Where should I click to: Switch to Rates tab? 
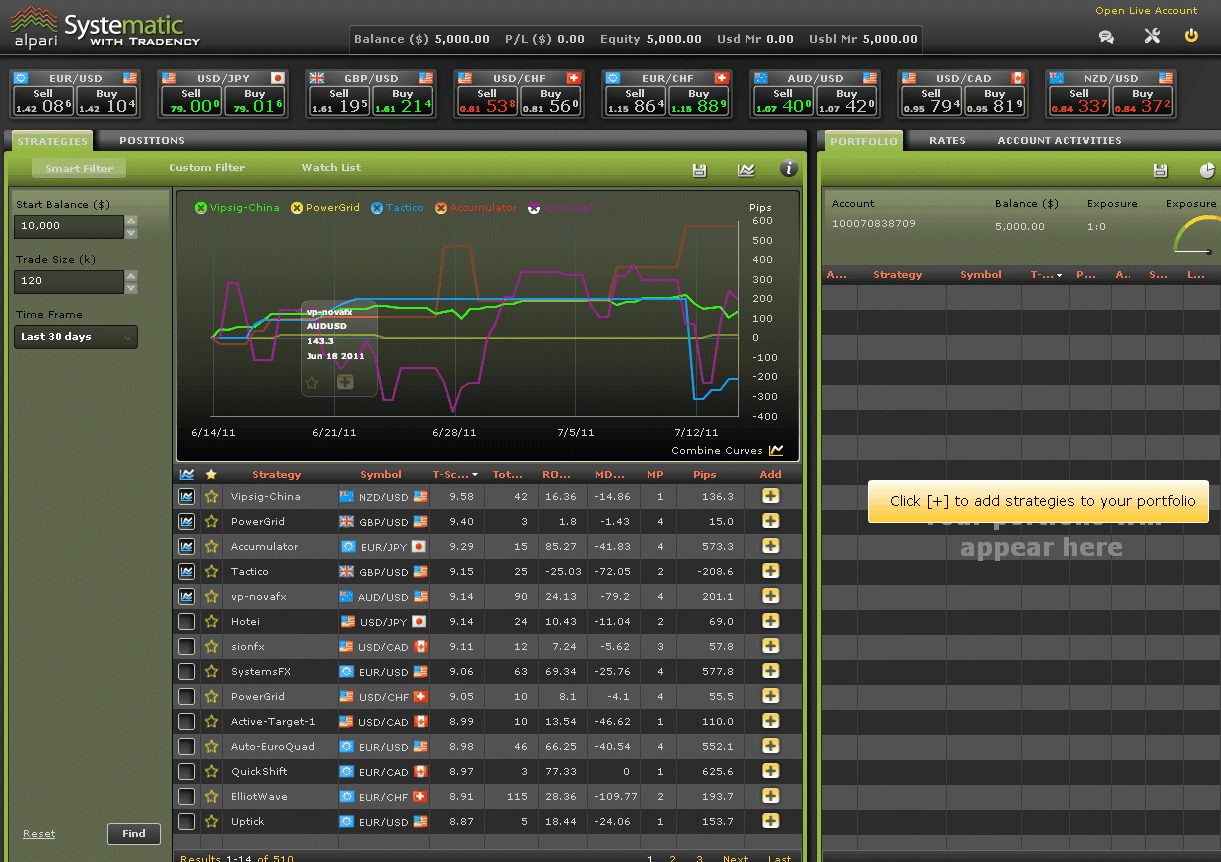(x=947, y=141)
